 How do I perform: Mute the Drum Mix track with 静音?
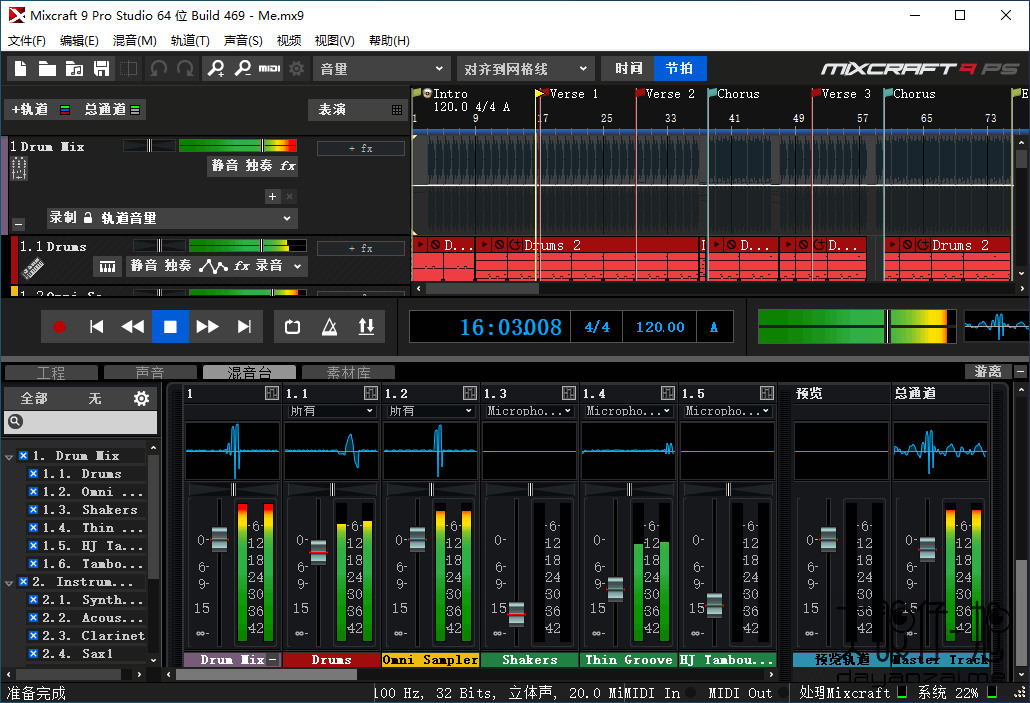(x=225, y=166)
